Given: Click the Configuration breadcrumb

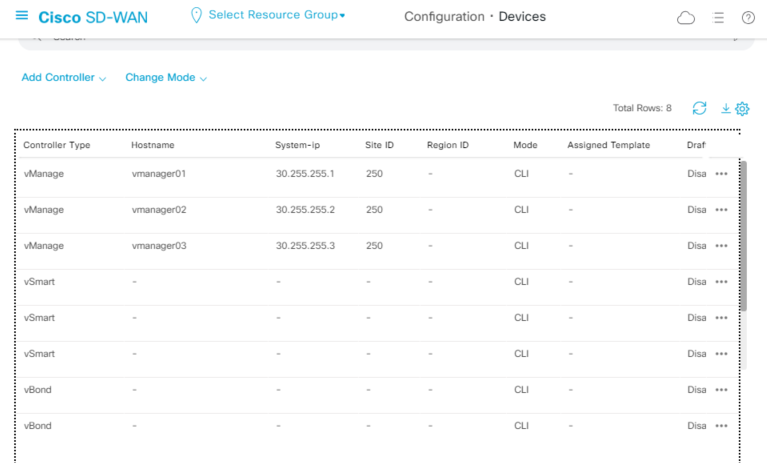Looking at the screenshot, I should 444,17.
